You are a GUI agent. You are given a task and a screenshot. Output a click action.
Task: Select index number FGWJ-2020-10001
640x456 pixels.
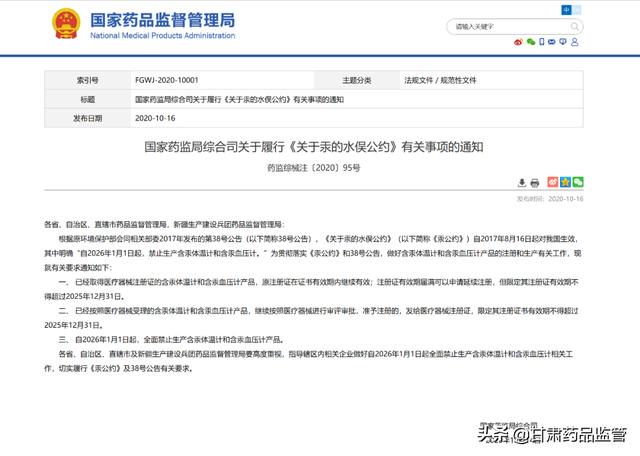tap(167, 80)
